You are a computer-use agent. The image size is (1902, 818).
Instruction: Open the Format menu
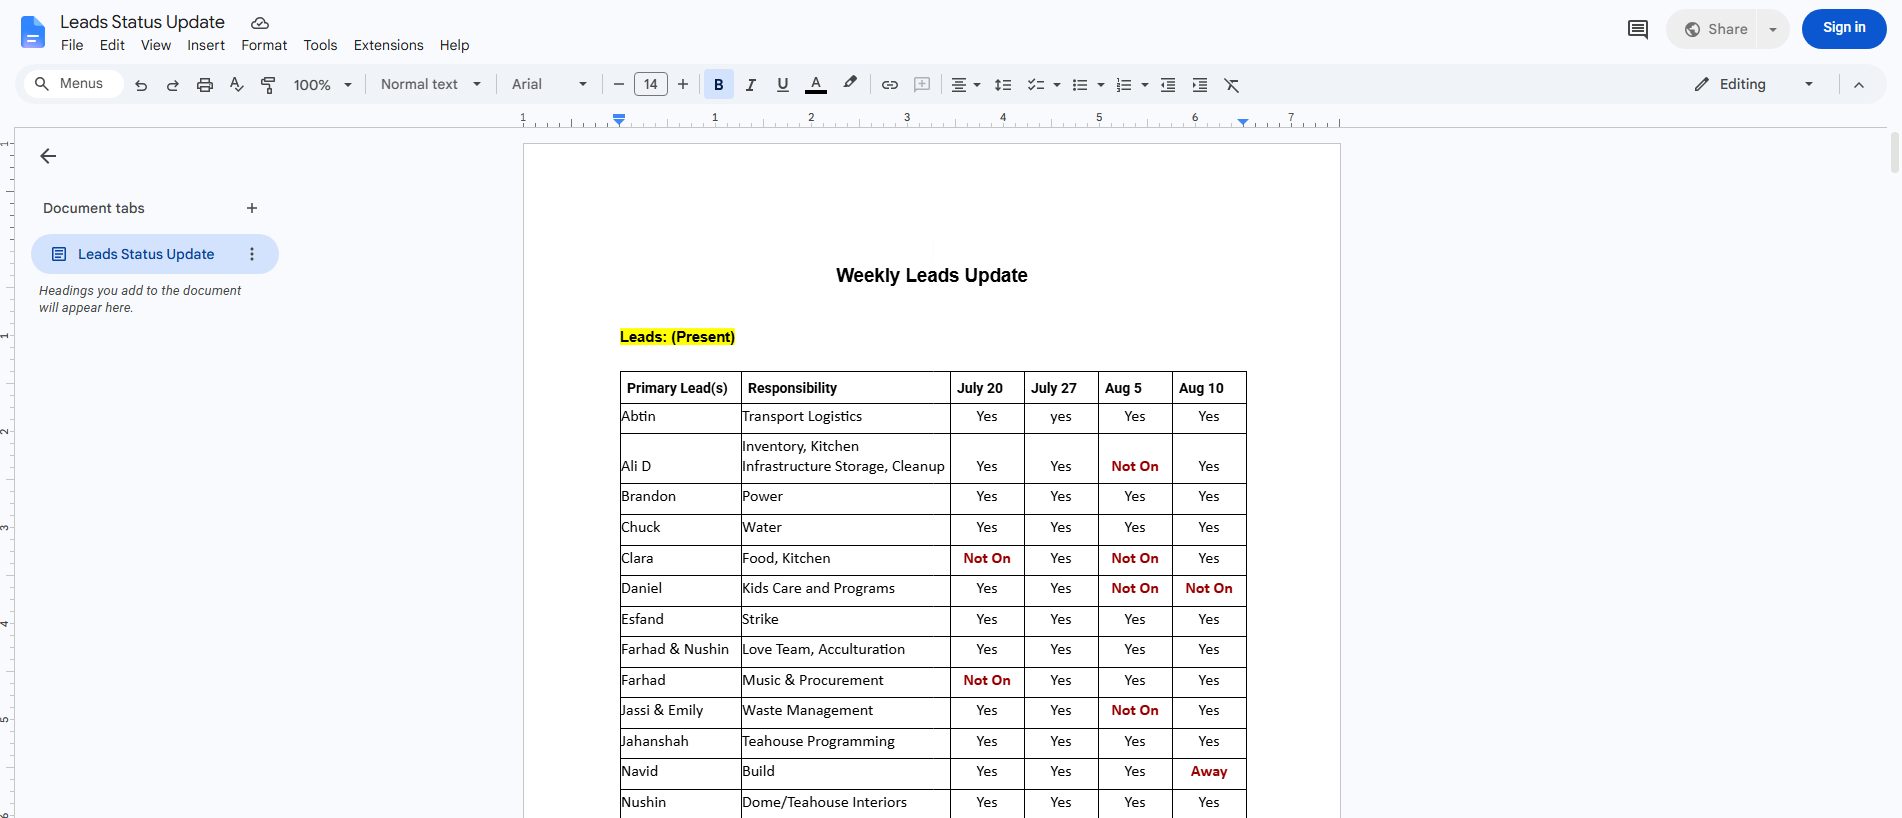[264, 45]
